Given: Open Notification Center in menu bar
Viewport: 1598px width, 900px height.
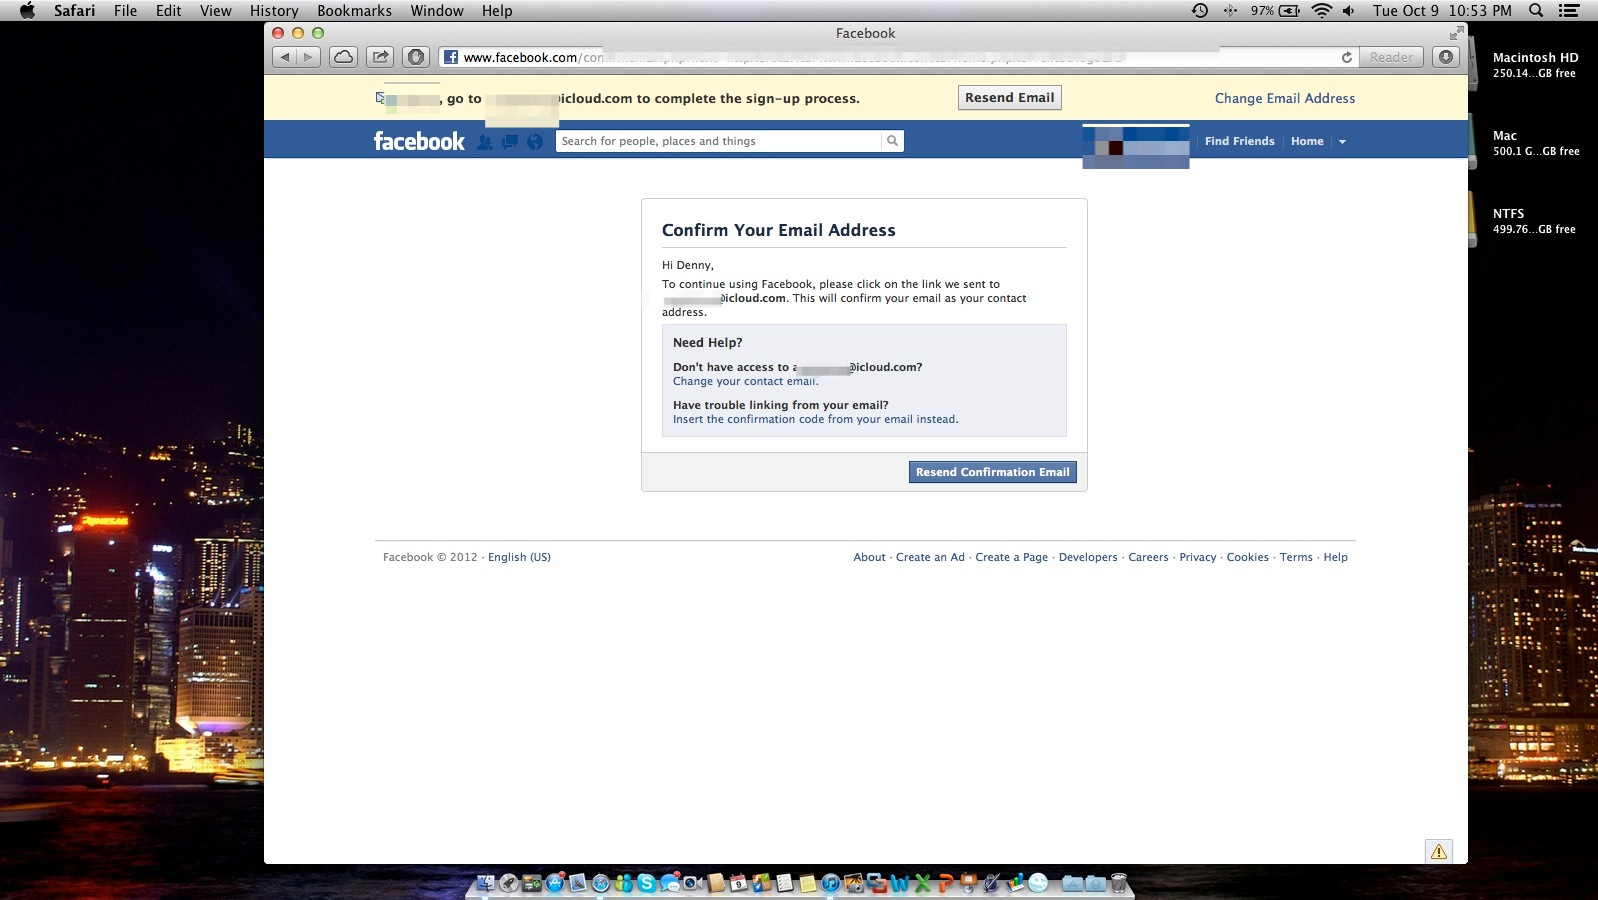Looking at the screenshot, I should click(1570, 11).
